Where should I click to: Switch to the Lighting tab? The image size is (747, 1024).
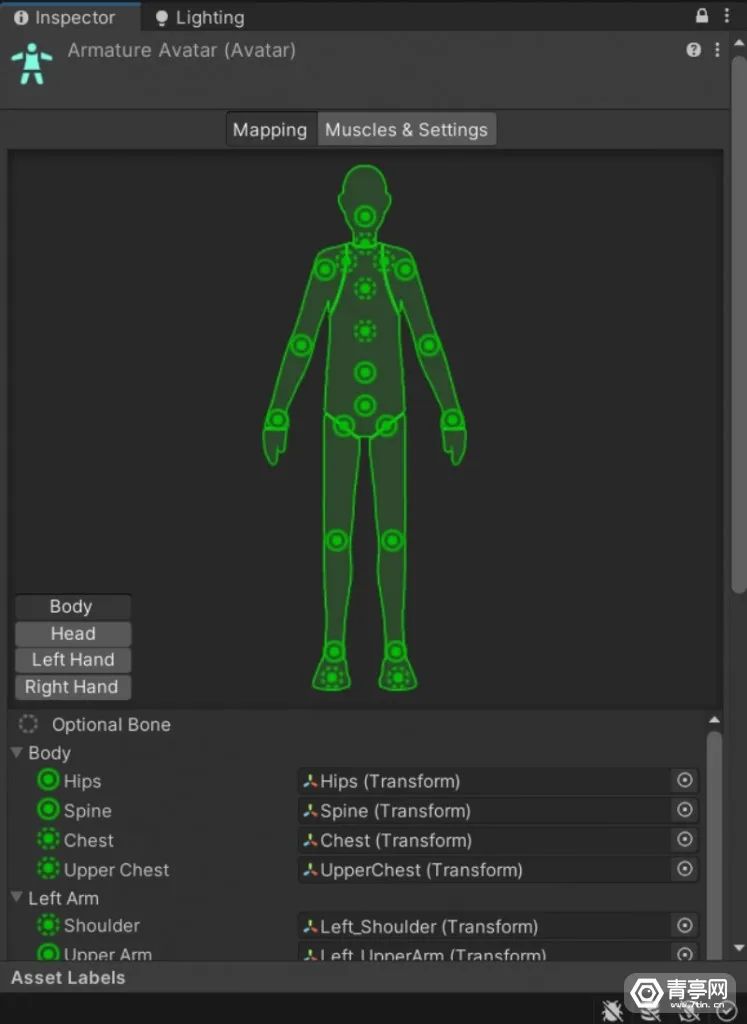click(x=200, y=18)
